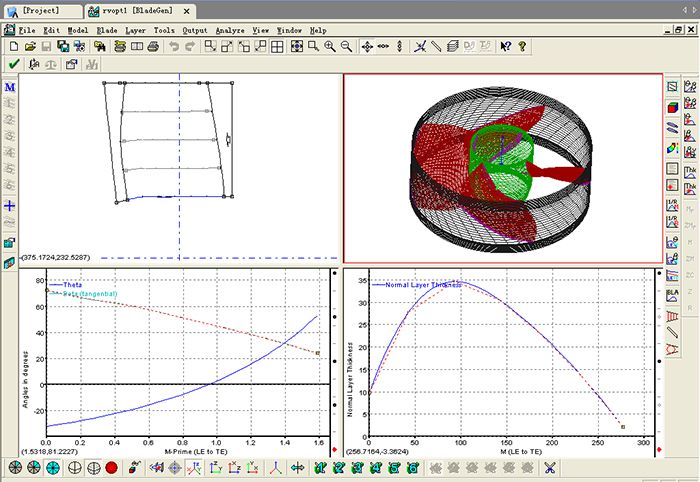The width and height of the screenshot is (700, 482).
Task: Click the scissors icon in bottom toolbar
Action: coord(549,467)
